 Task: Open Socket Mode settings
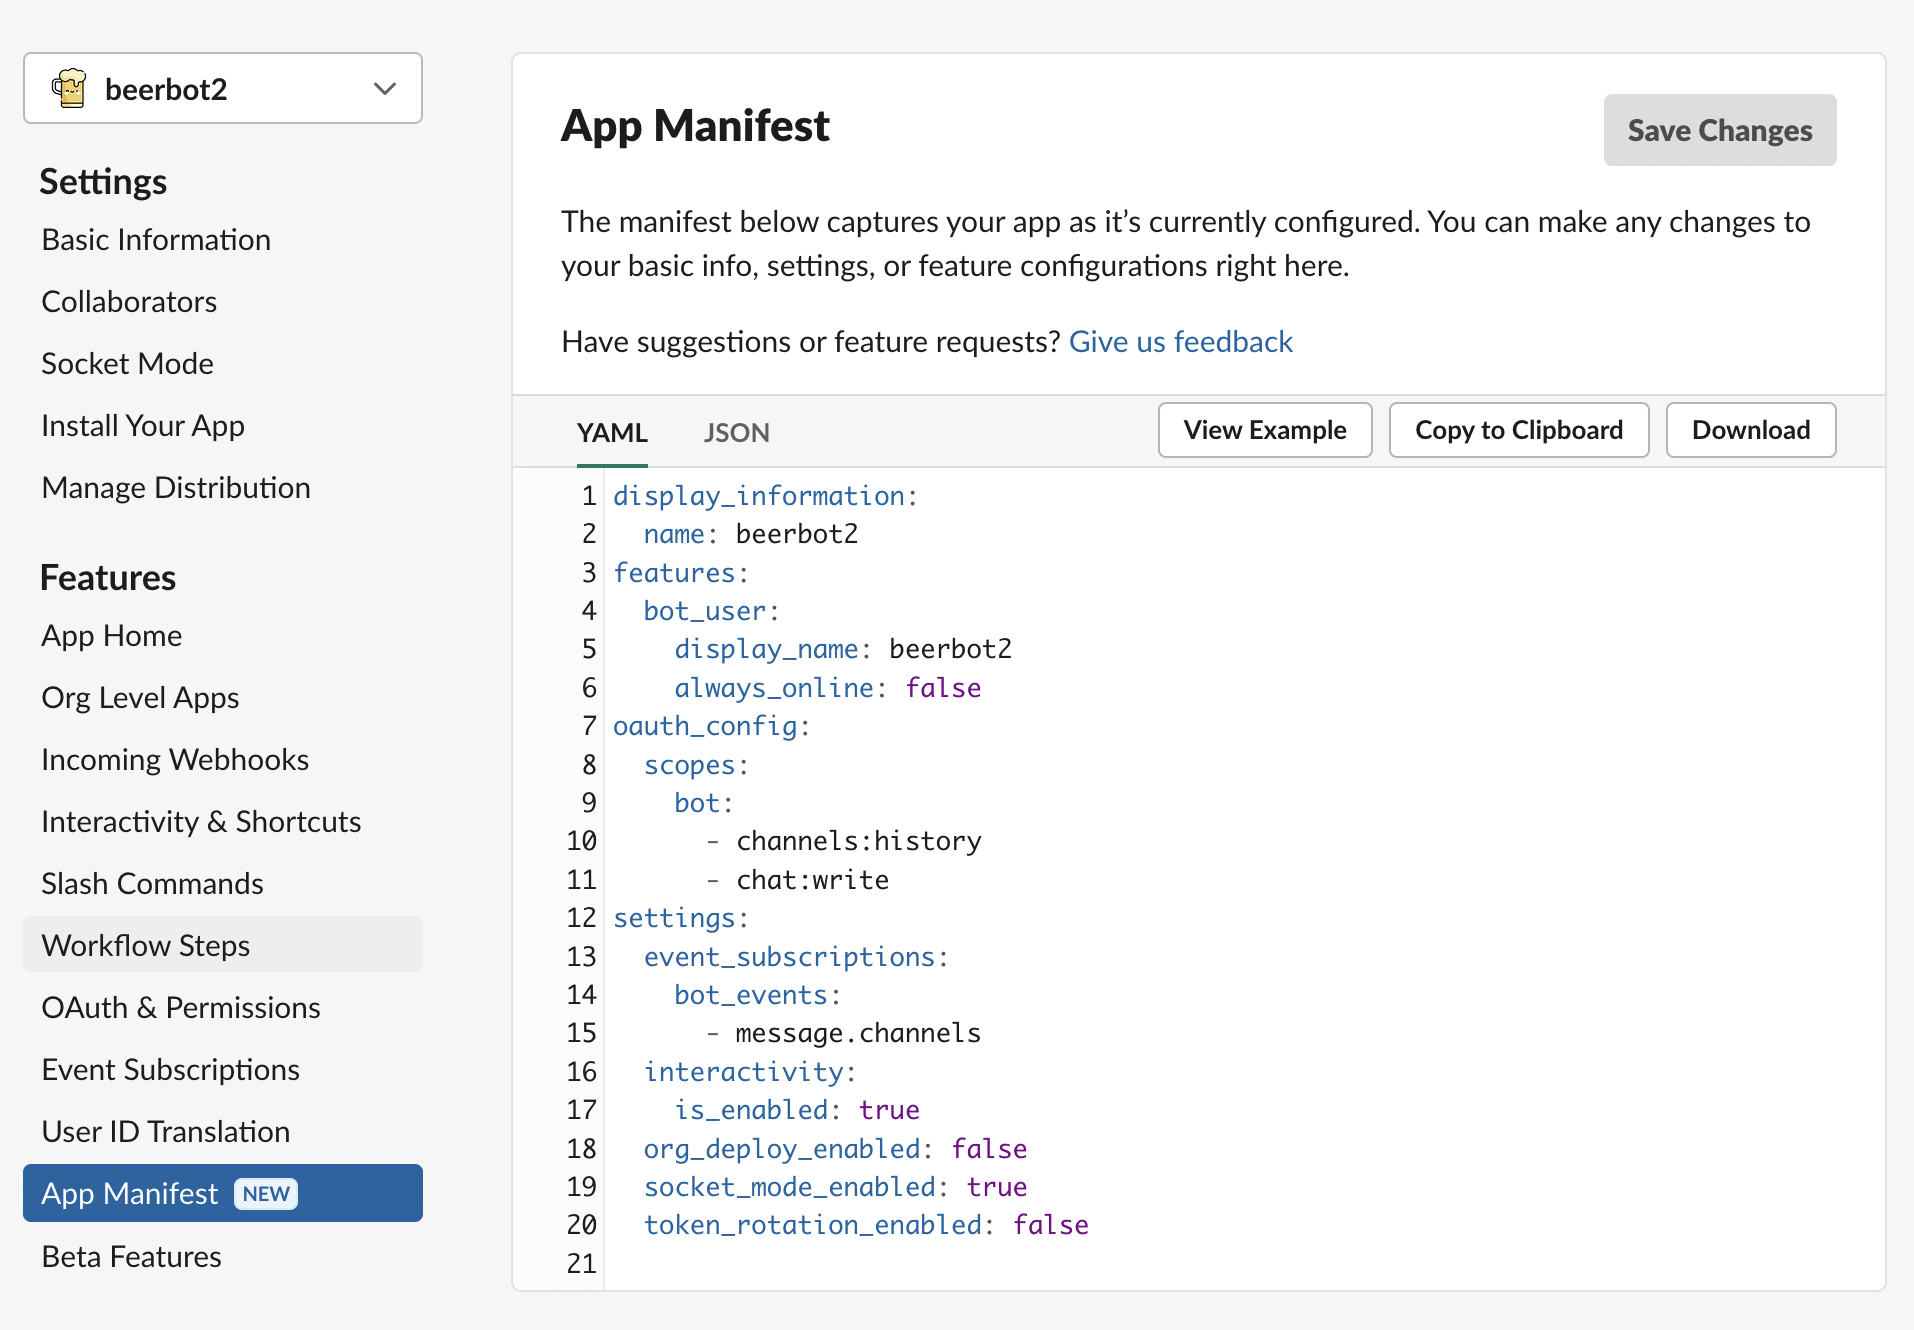point(127,364)
